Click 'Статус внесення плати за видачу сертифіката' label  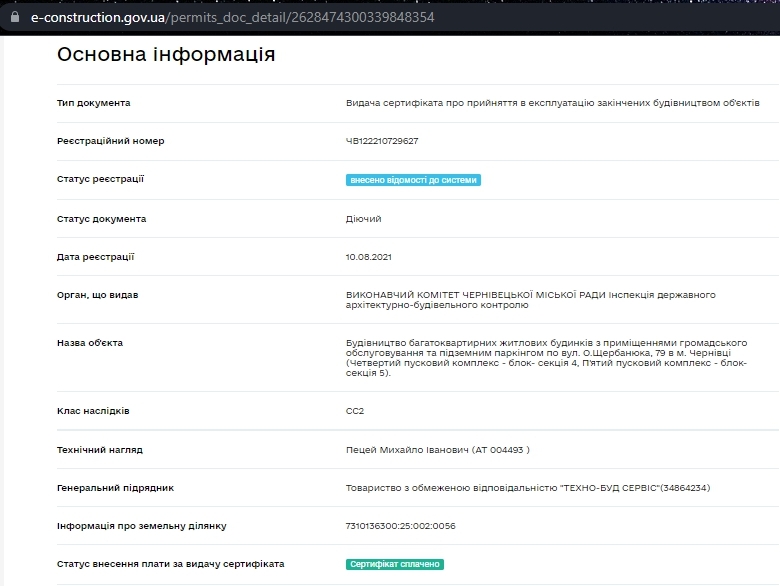[x=171, y=564]
